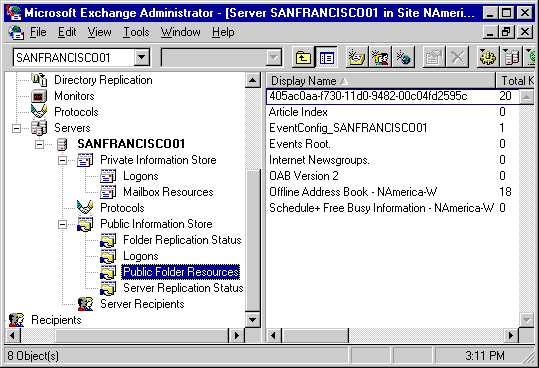Select Directory Replication in the tree
The width and height of the screenshot is (539, 368).
pos(103,80)
